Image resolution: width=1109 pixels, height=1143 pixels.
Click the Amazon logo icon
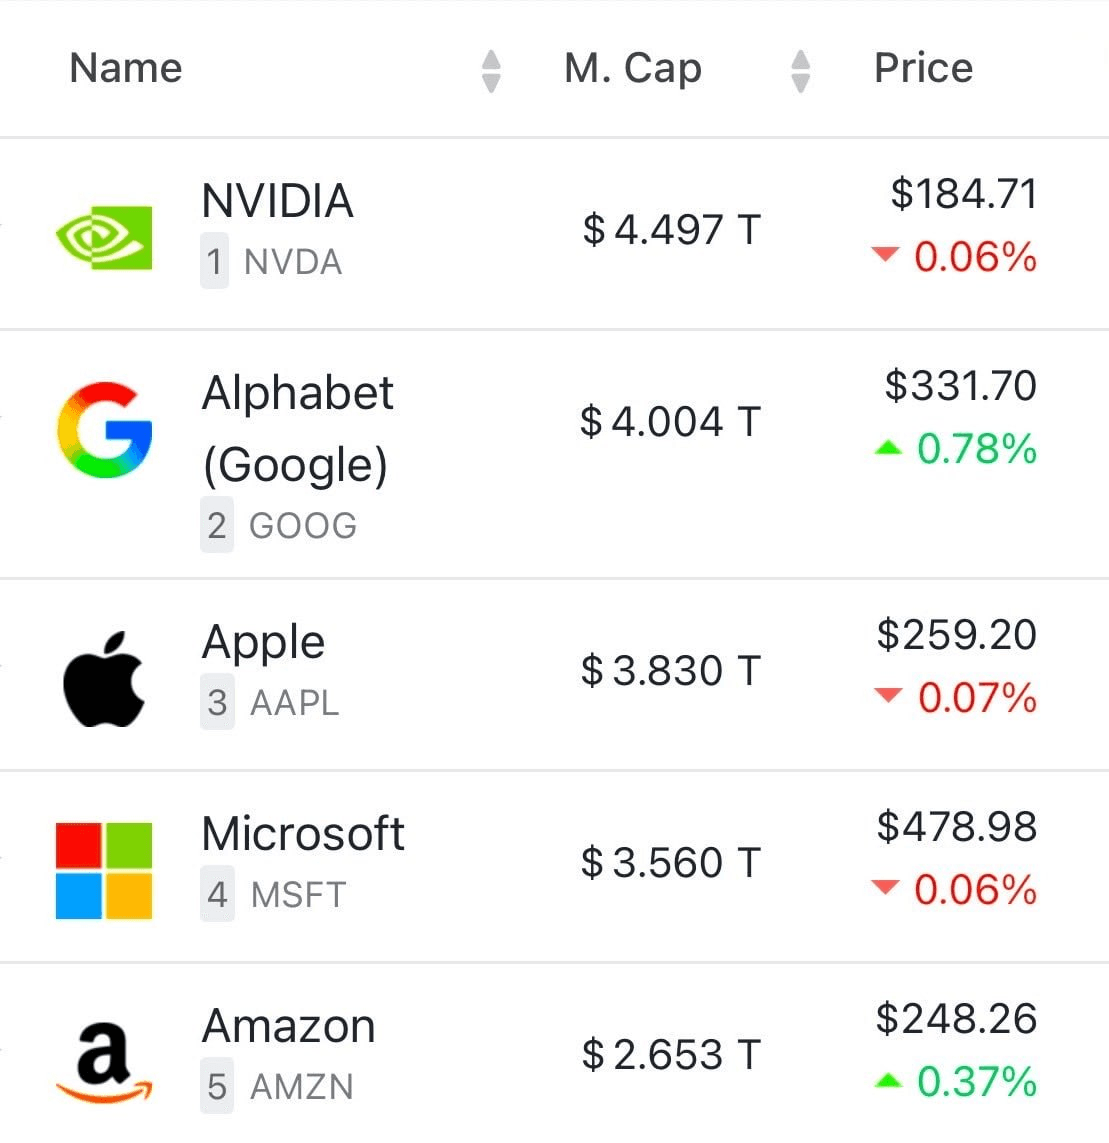(x=104, y=1062)
